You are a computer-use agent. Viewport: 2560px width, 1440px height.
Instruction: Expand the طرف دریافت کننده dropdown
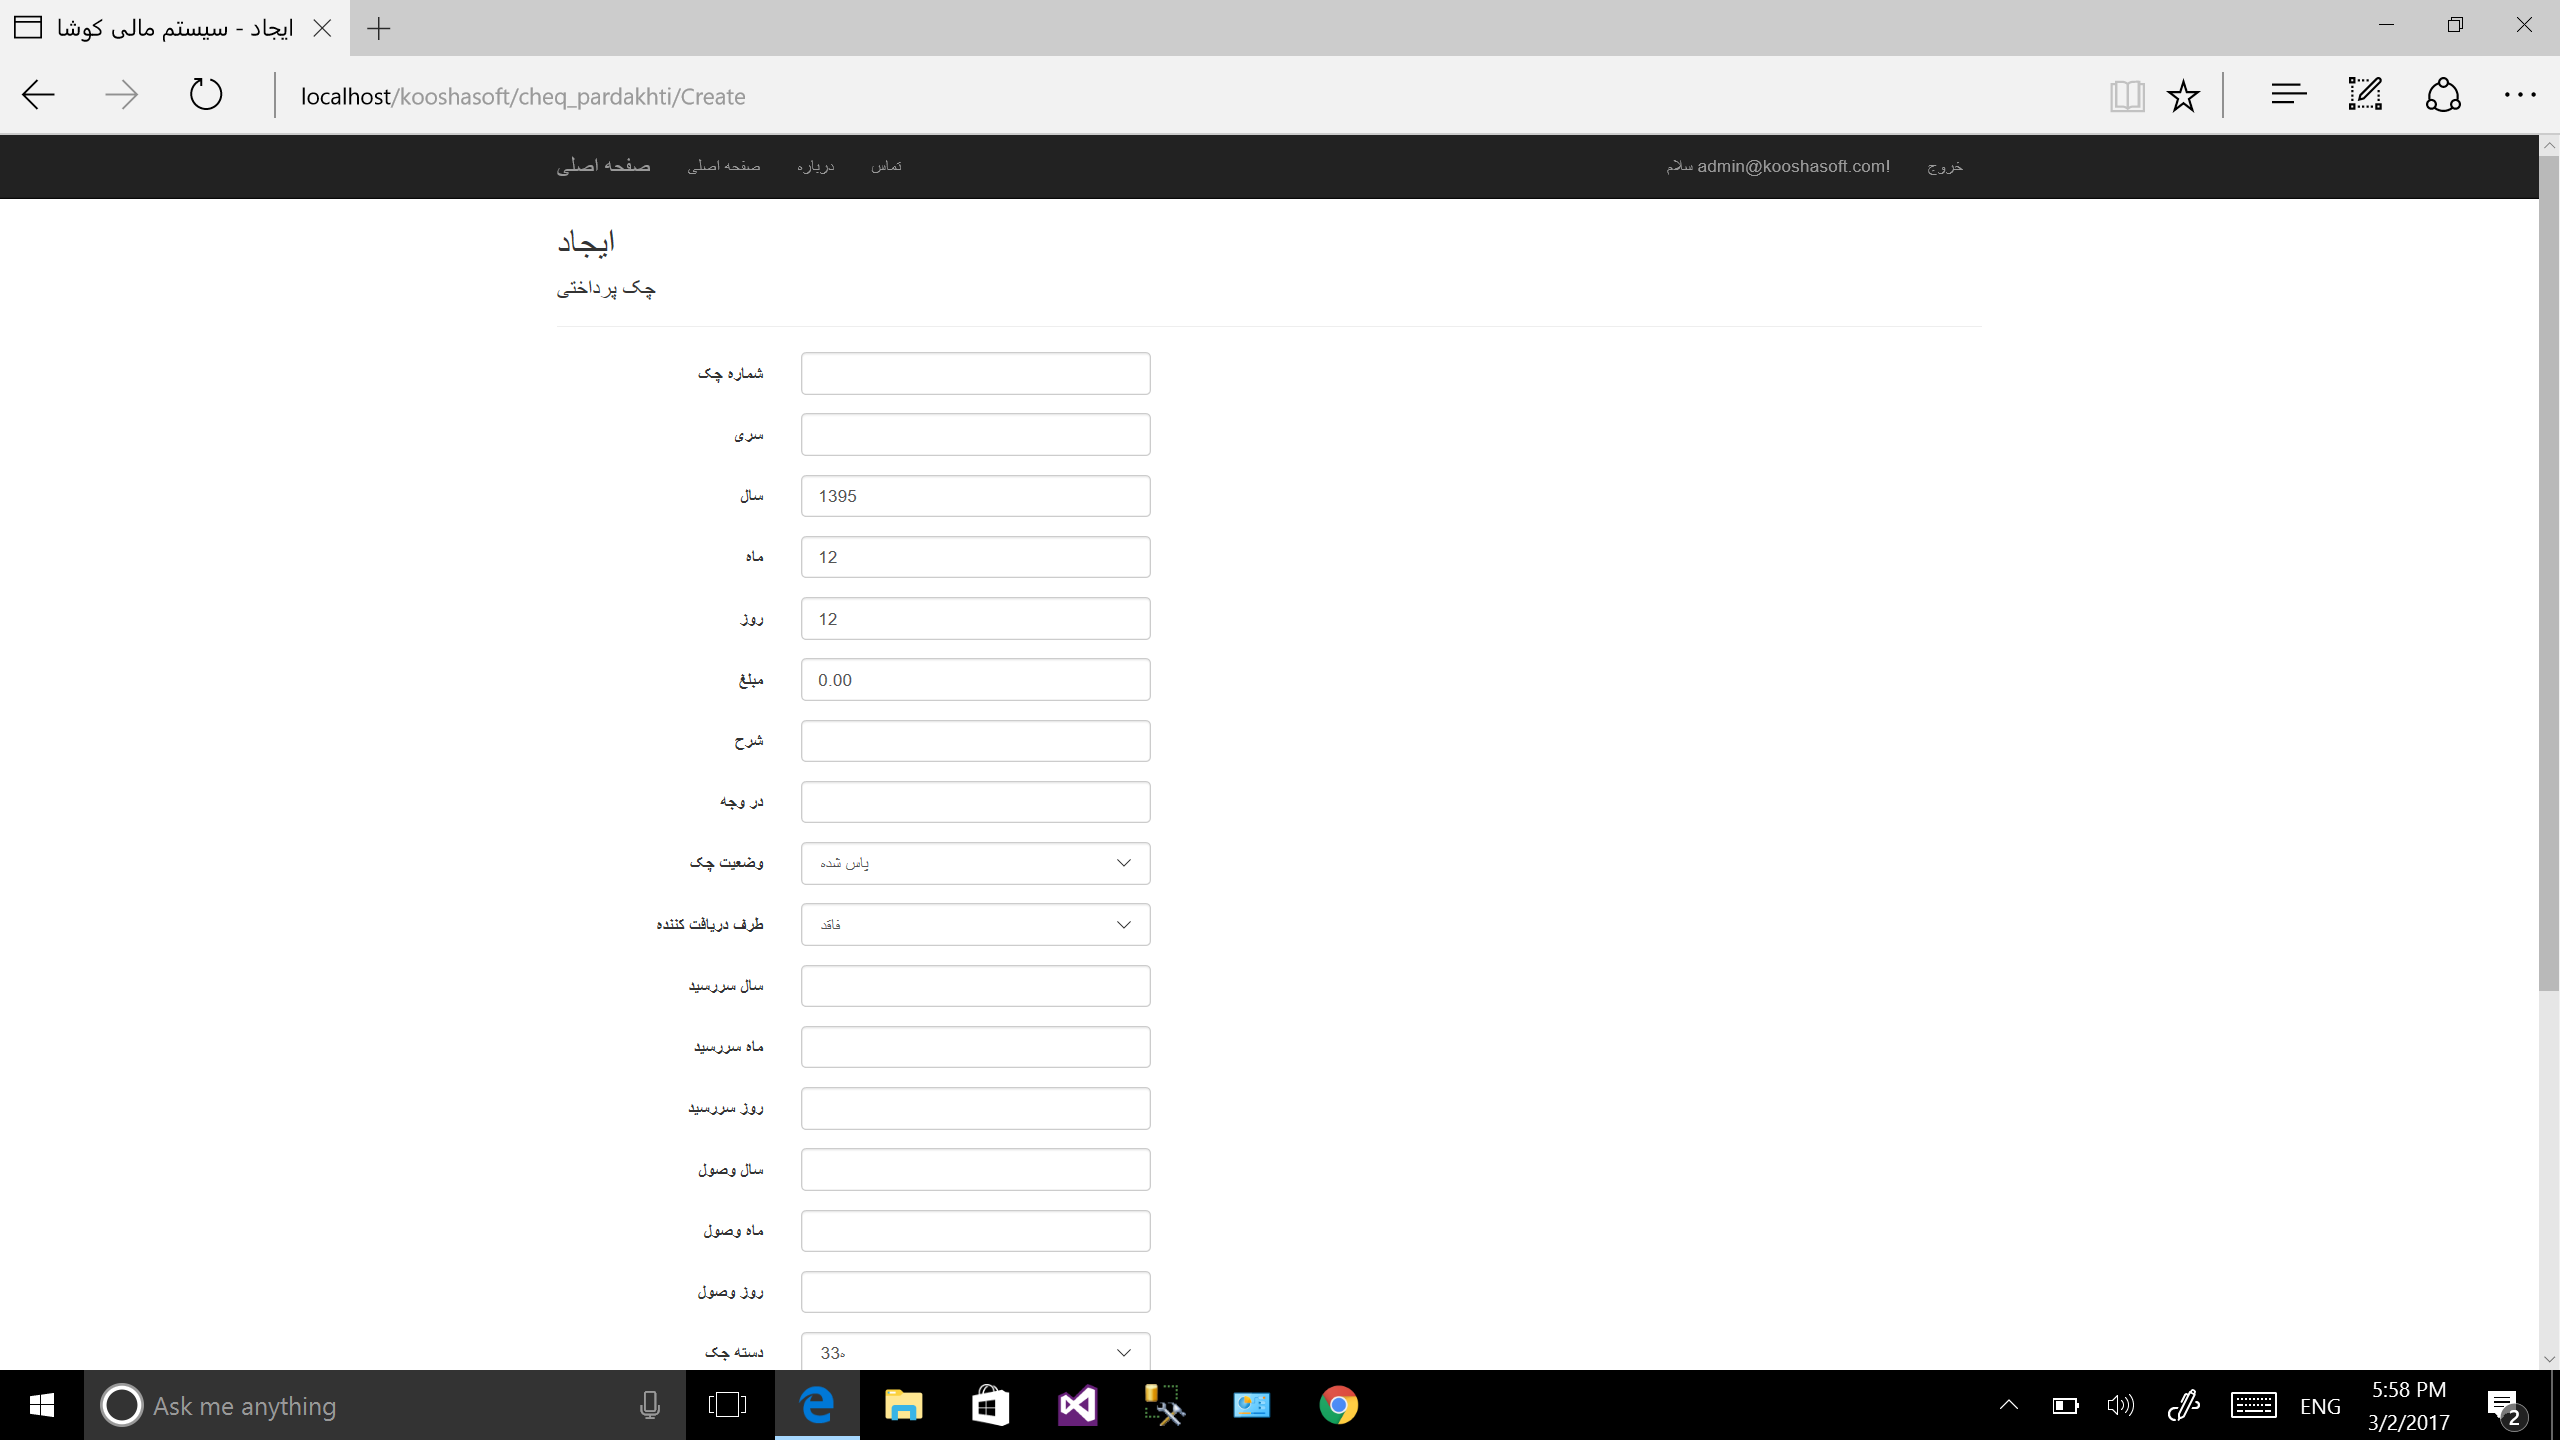[x=975, y=924]
